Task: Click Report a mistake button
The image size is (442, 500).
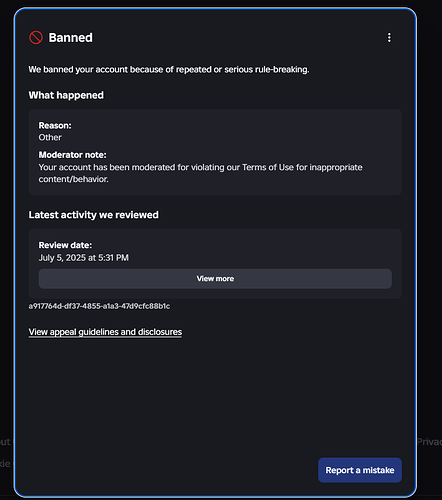Action: click(360, 470)
